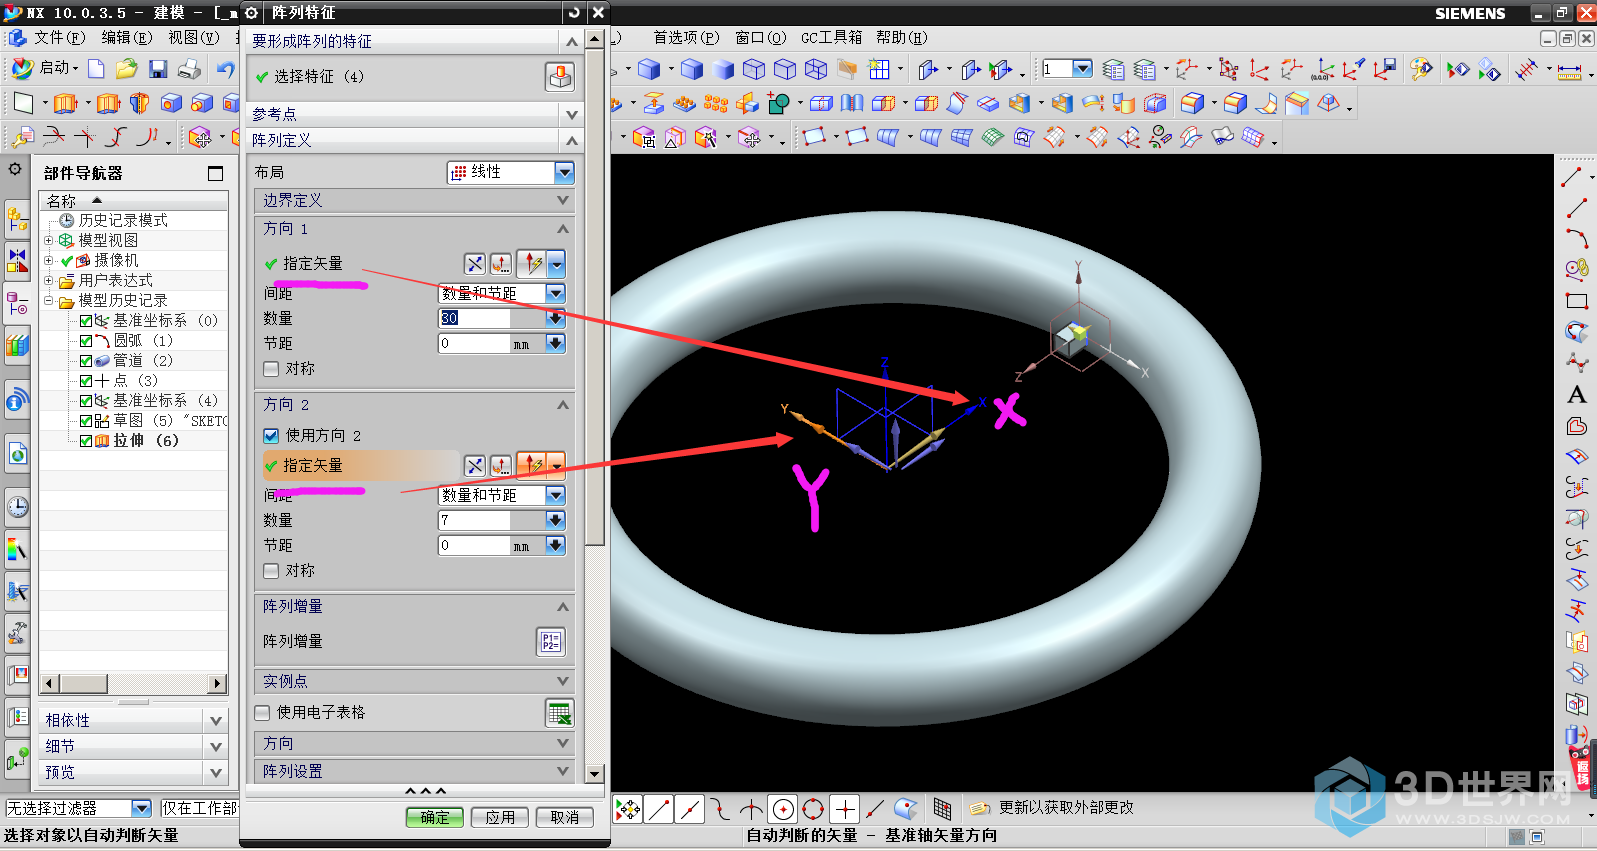Click the Print icon
The width and height of the screenshot is (1597, 851).
189,68
